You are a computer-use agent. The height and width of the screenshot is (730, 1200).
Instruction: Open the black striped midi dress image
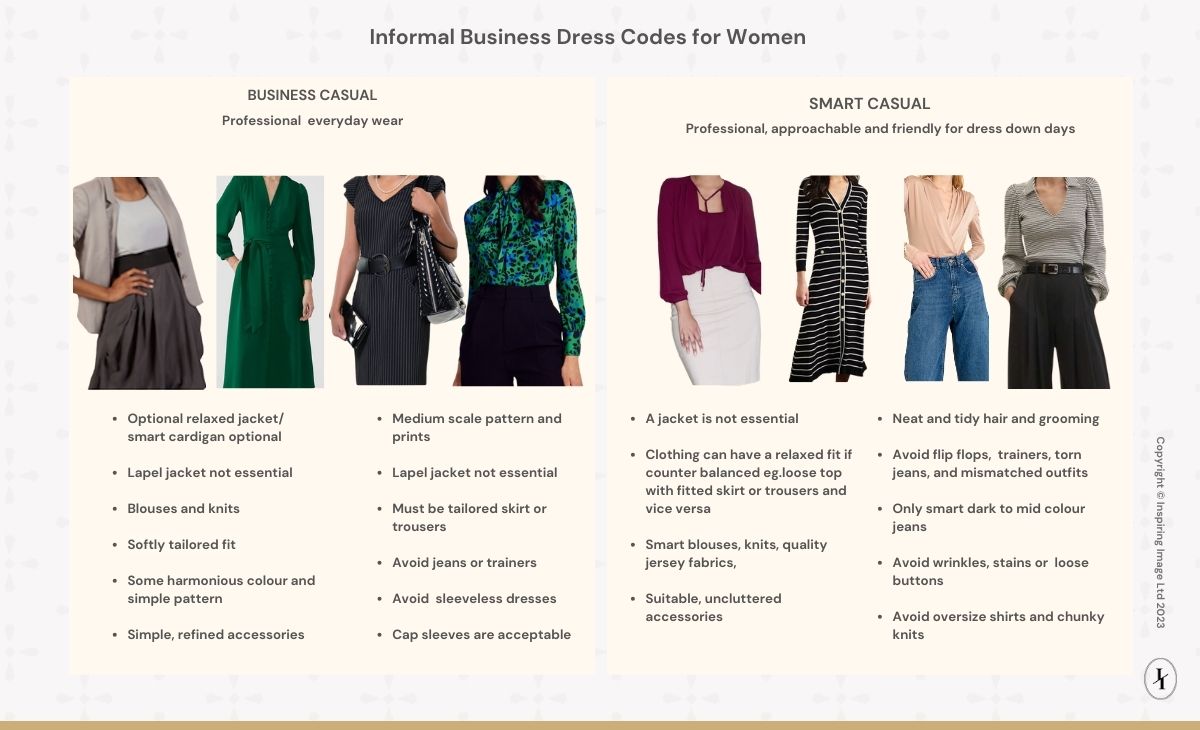tap(835, 280)
